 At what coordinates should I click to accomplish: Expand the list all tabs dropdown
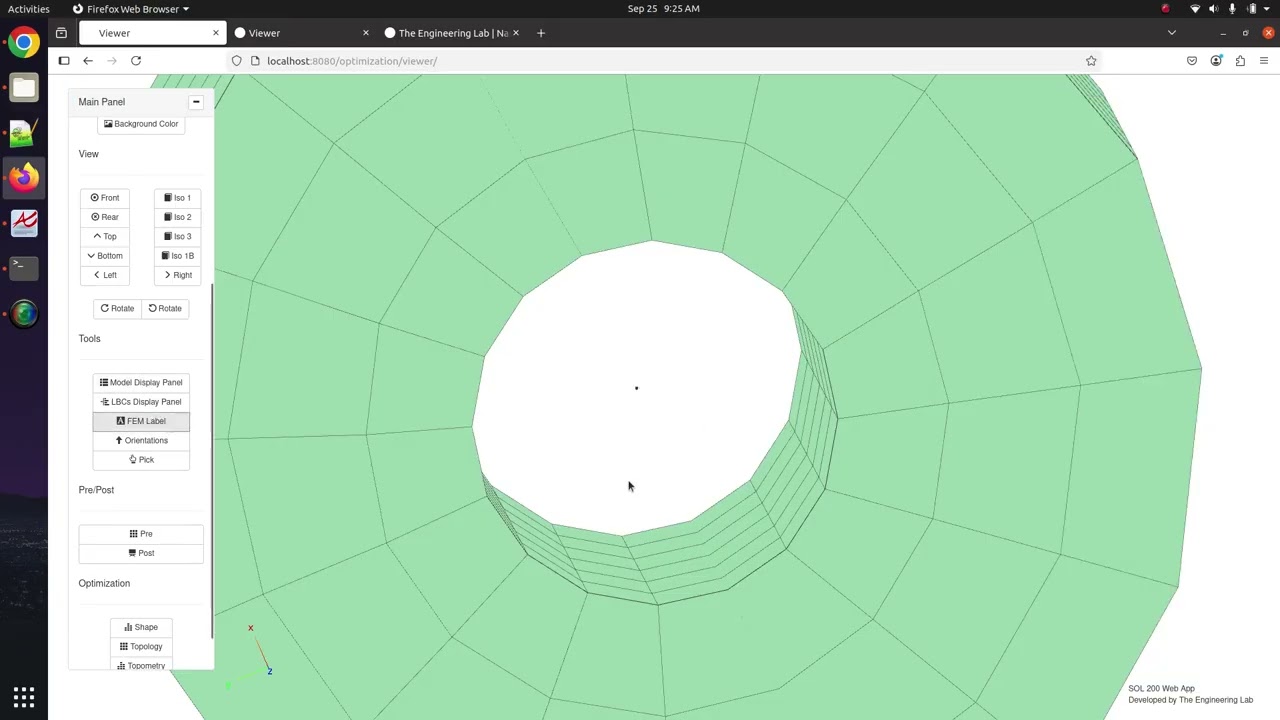(1172, 33)
